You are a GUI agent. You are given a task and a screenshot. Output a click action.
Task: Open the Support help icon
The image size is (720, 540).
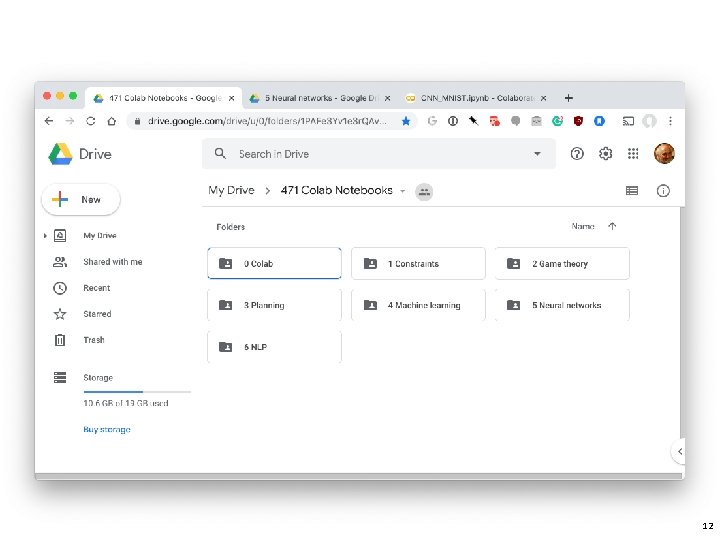577,154
